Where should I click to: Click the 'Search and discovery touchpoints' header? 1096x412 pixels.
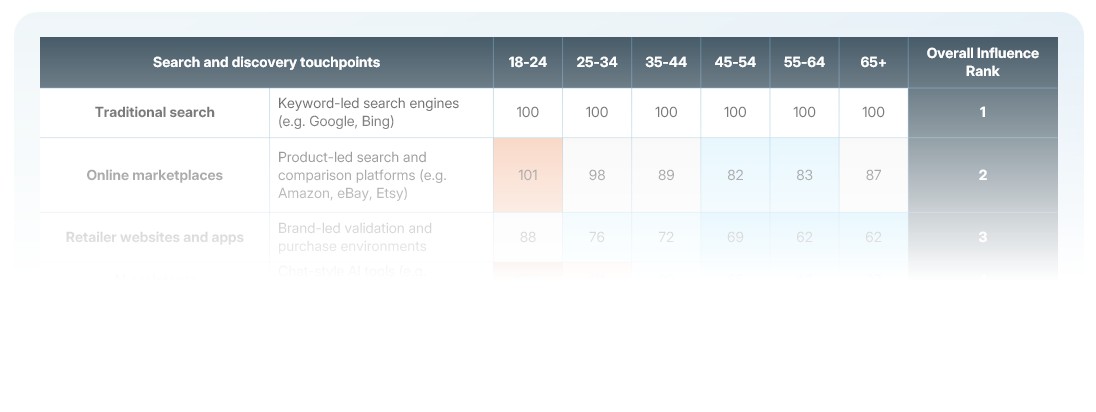coord(266,62)
